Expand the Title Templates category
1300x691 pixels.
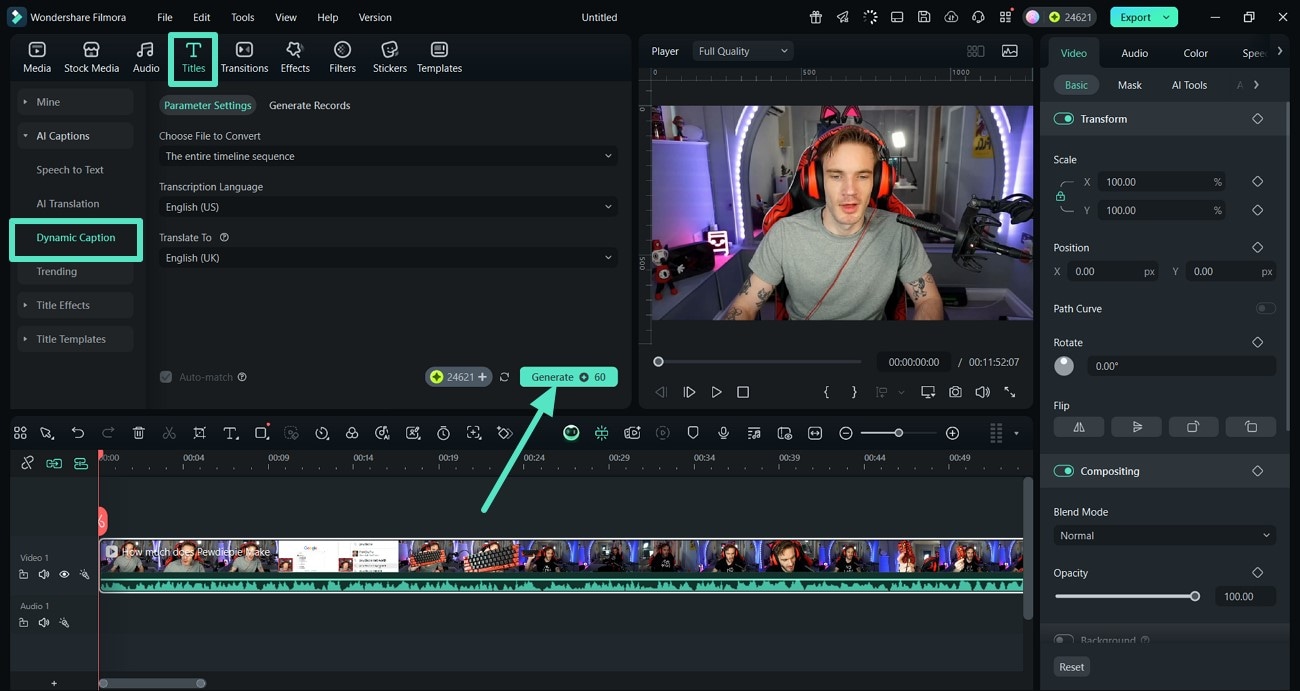point(75,339)
